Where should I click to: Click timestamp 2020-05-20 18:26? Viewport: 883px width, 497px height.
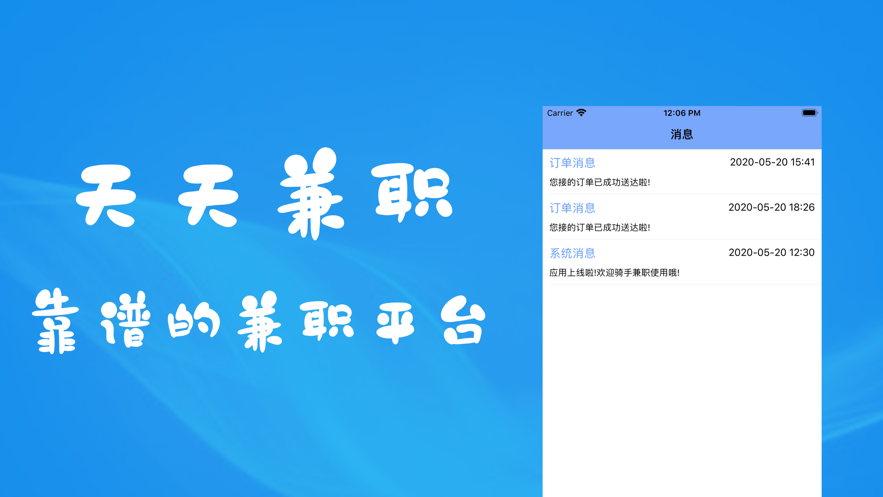(771, 207)
